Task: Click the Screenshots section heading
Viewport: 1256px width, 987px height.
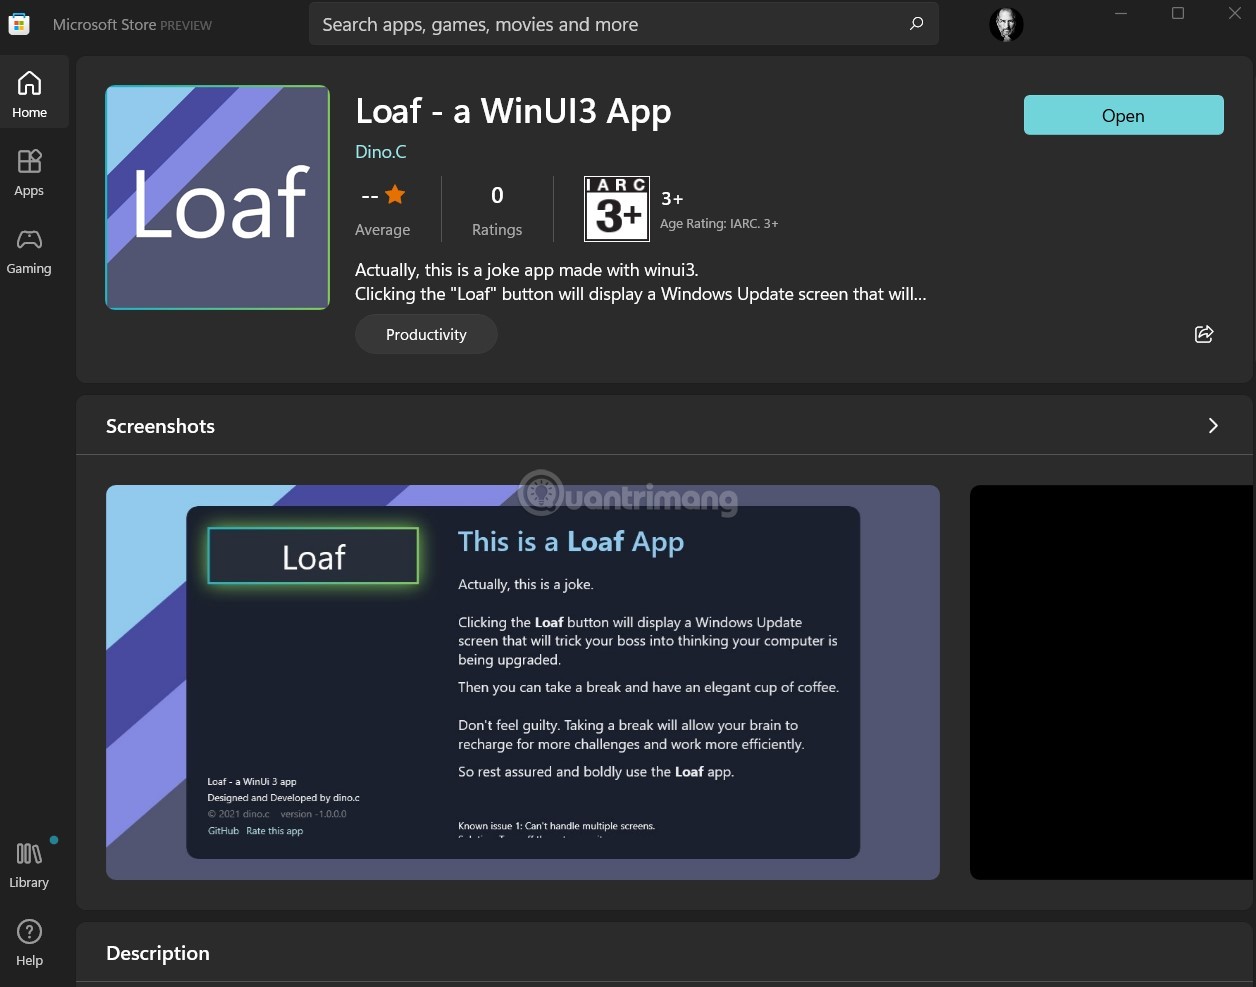Action: tap(161, 426)
